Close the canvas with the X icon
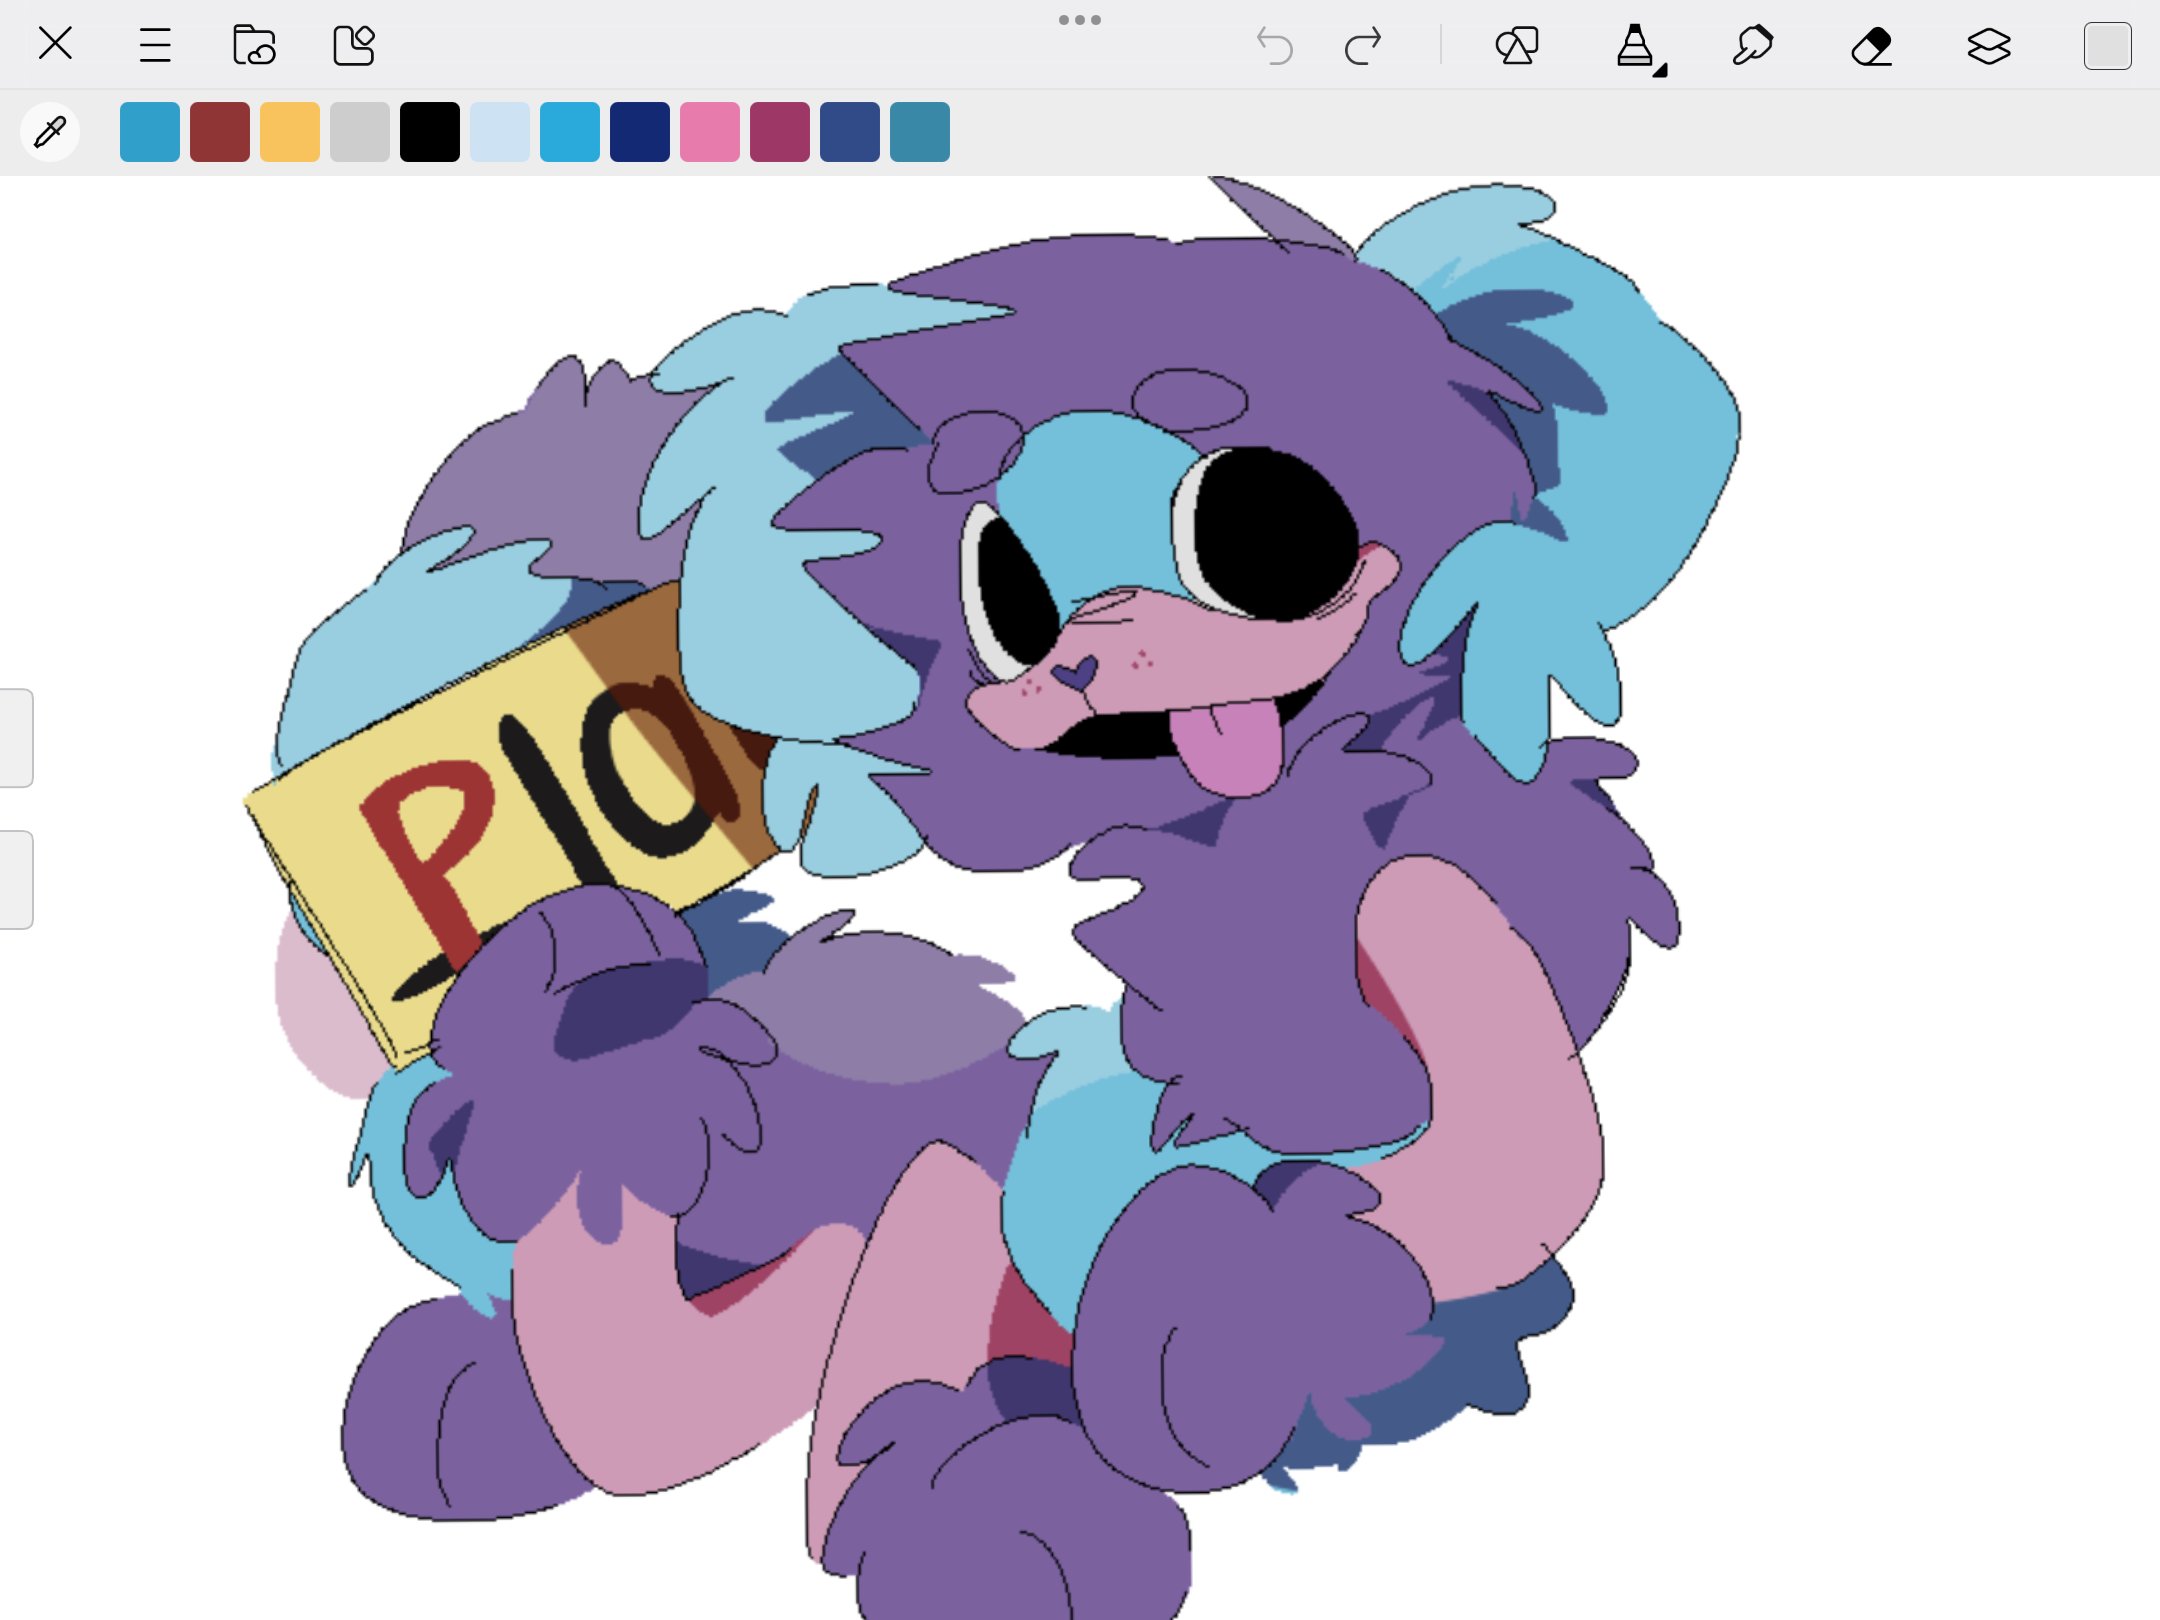 coord(55,44)
